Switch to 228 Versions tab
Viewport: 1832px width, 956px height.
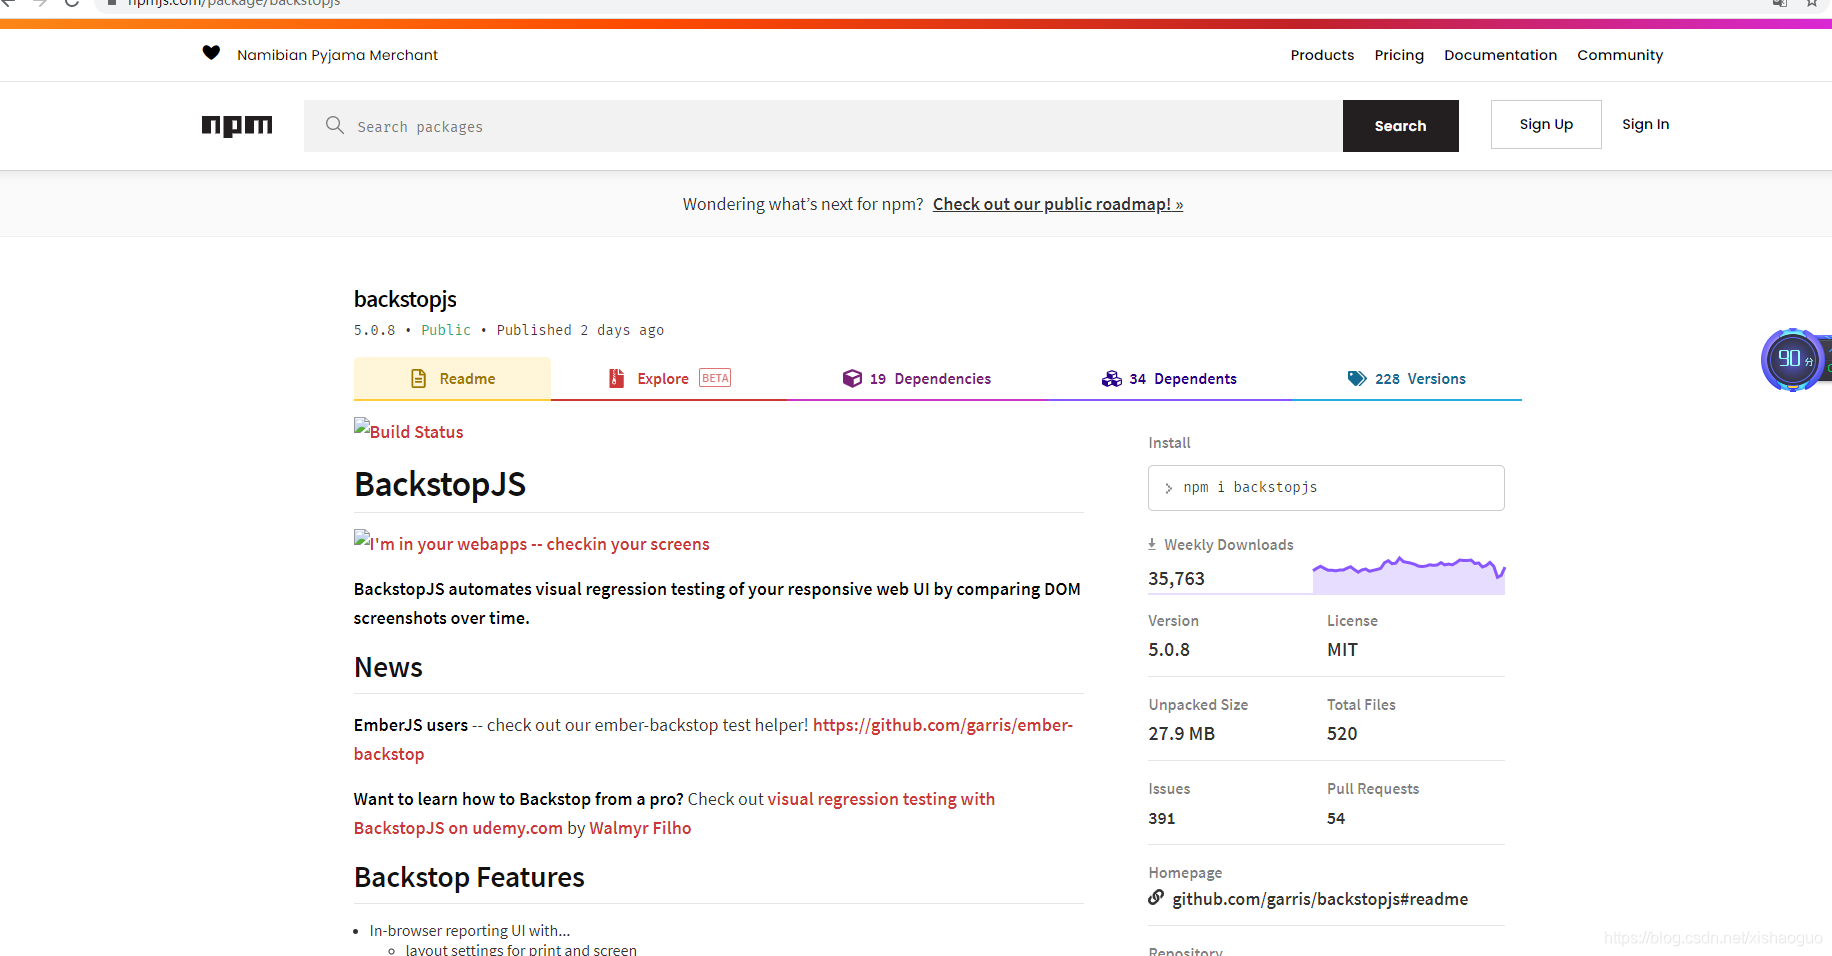[x=1407, y=378]
